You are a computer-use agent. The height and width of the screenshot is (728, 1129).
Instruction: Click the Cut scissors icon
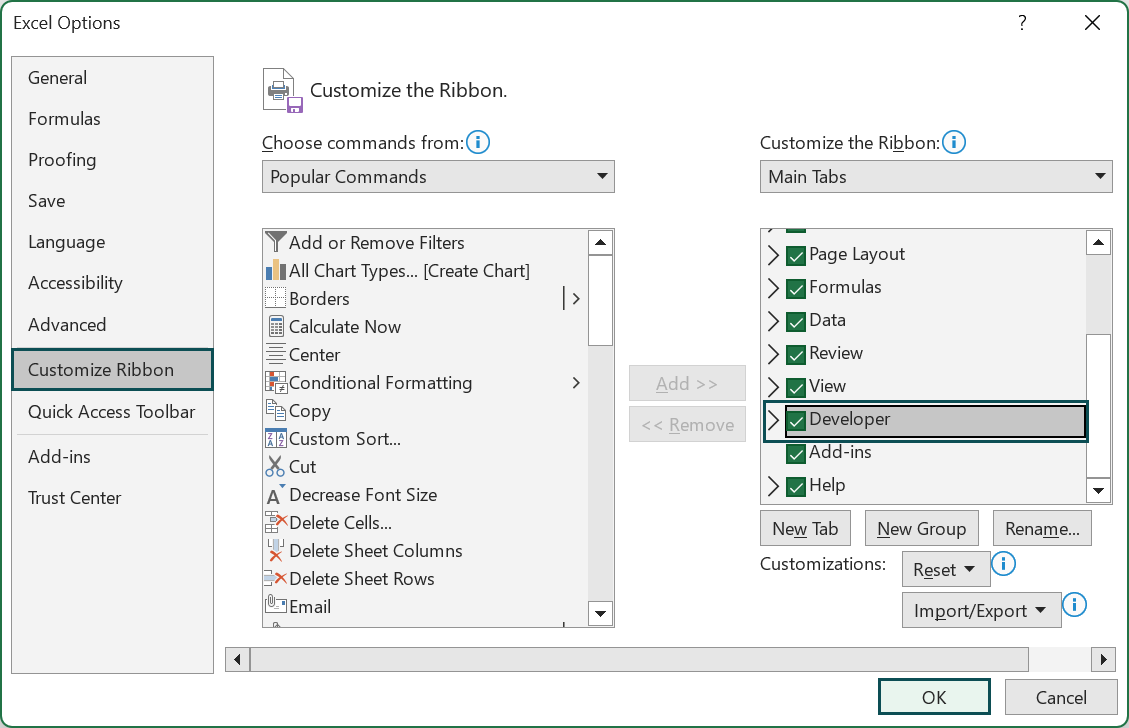[x=275, y=467]
